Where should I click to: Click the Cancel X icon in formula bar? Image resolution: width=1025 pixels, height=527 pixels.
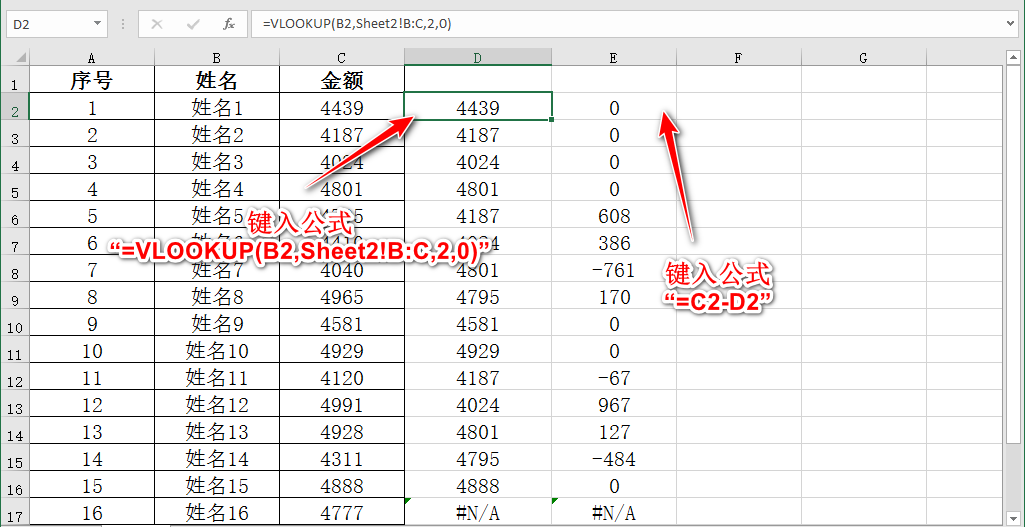pos(157,24)
